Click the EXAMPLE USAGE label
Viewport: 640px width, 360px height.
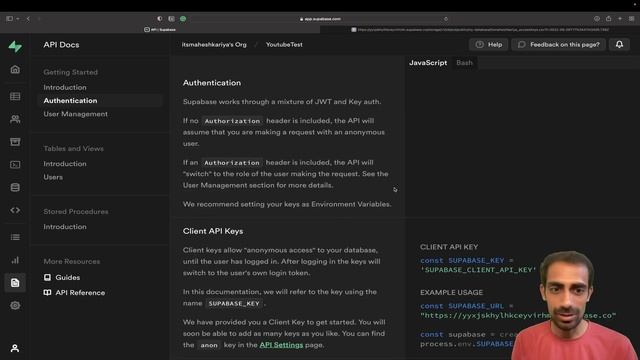(451, 293)
